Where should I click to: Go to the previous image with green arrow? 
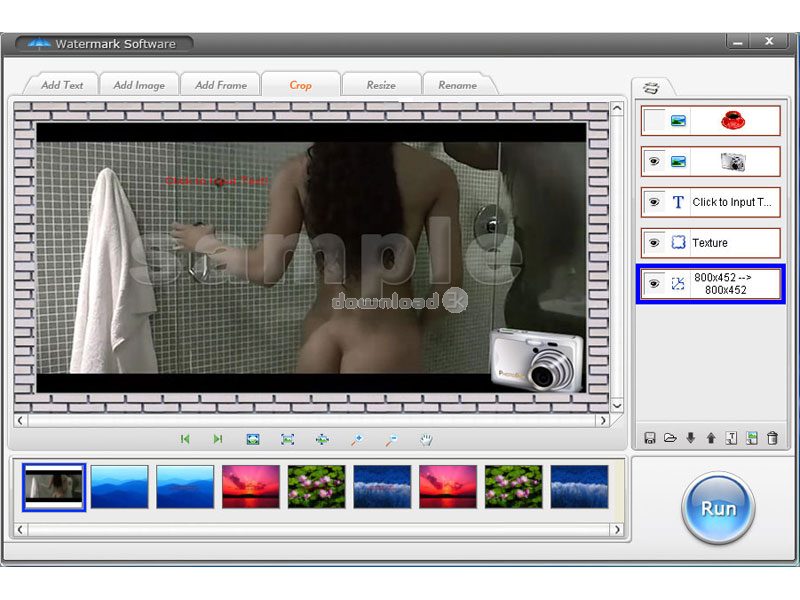pos(185,439)
